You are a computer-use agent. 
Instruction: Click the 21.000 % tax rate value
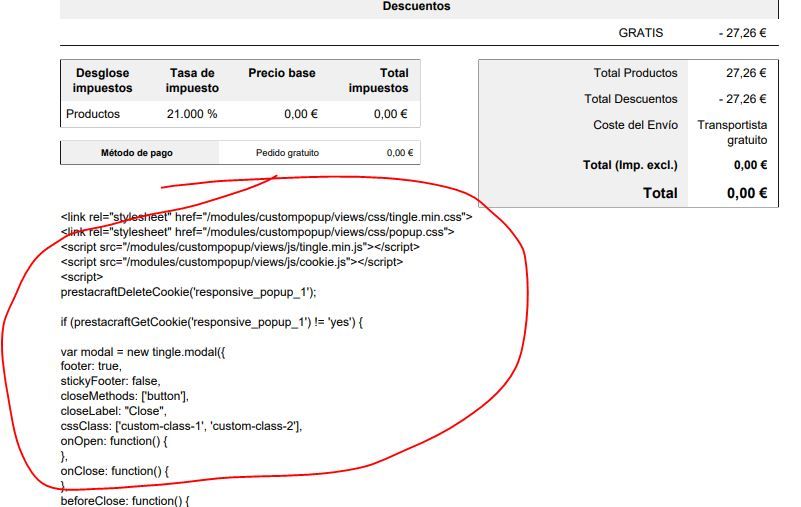click(192, 114)
